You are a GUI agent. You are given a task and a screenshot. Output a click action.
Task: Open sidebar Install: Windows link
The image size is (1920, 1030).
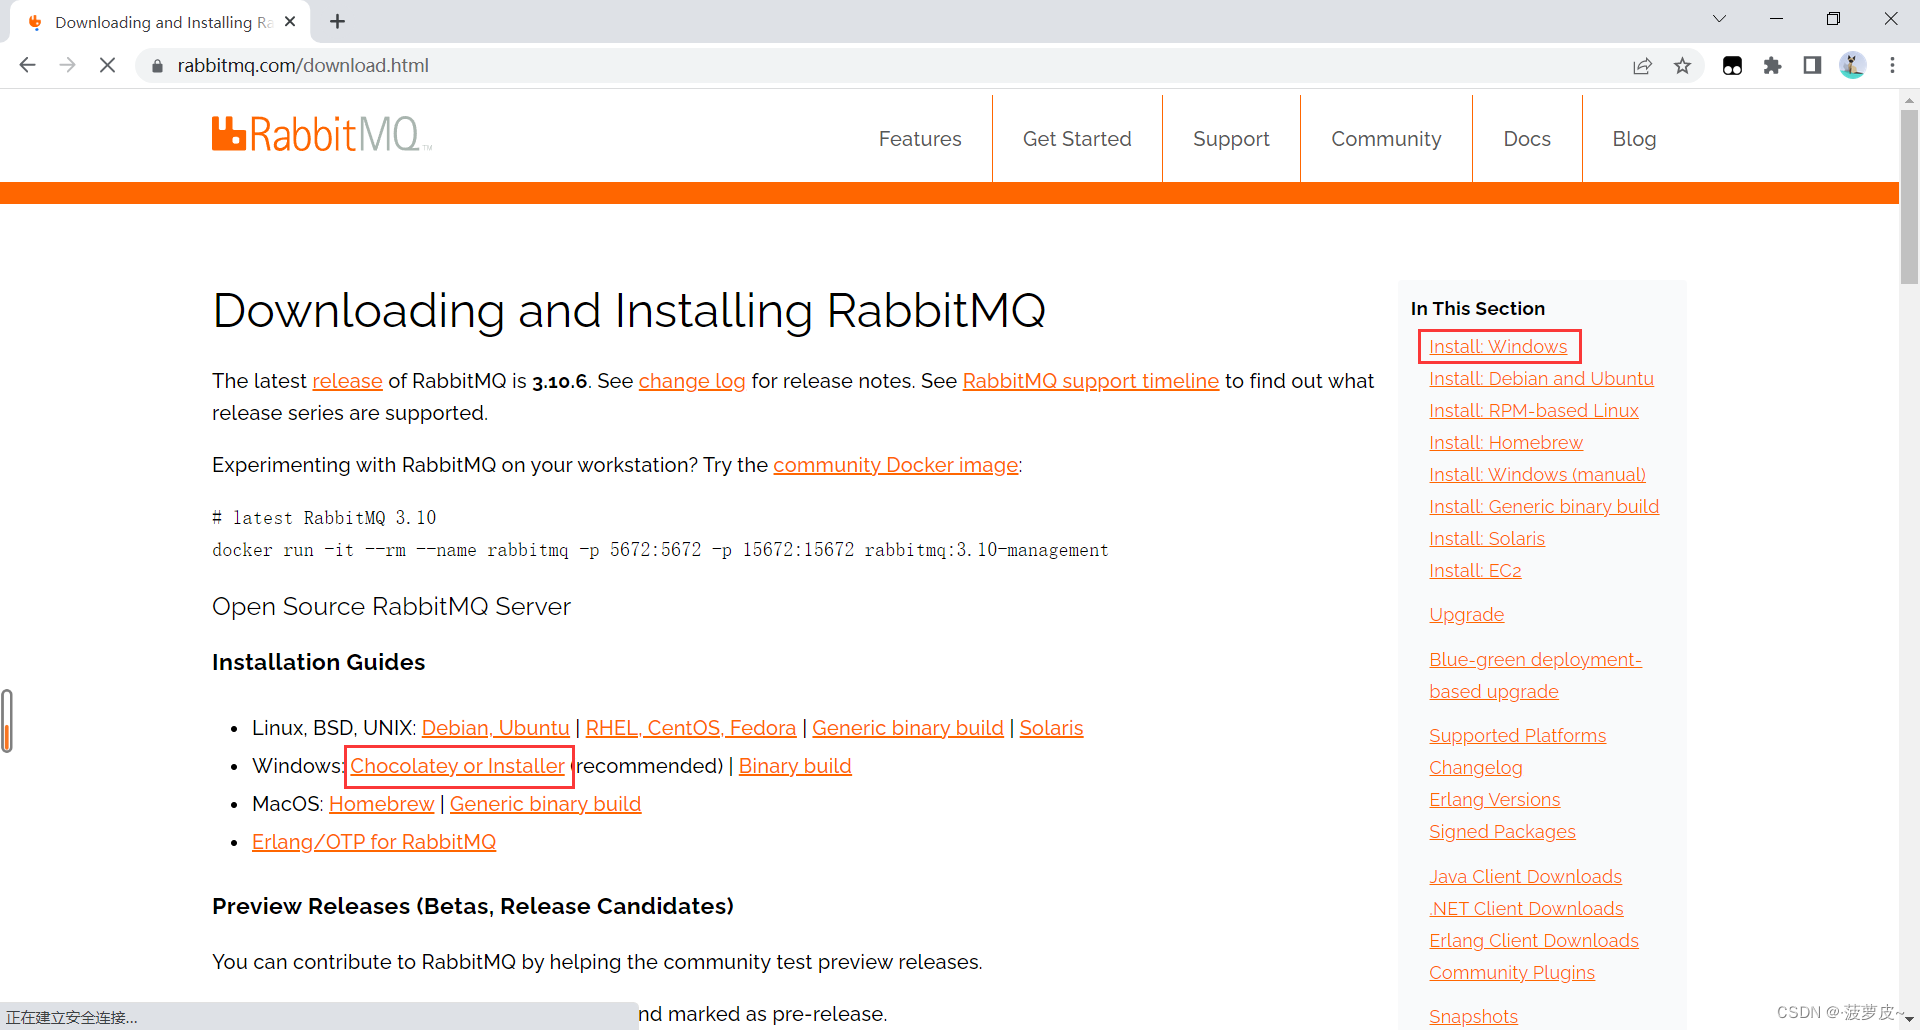pyautogui.click(x=1498, y=347)
